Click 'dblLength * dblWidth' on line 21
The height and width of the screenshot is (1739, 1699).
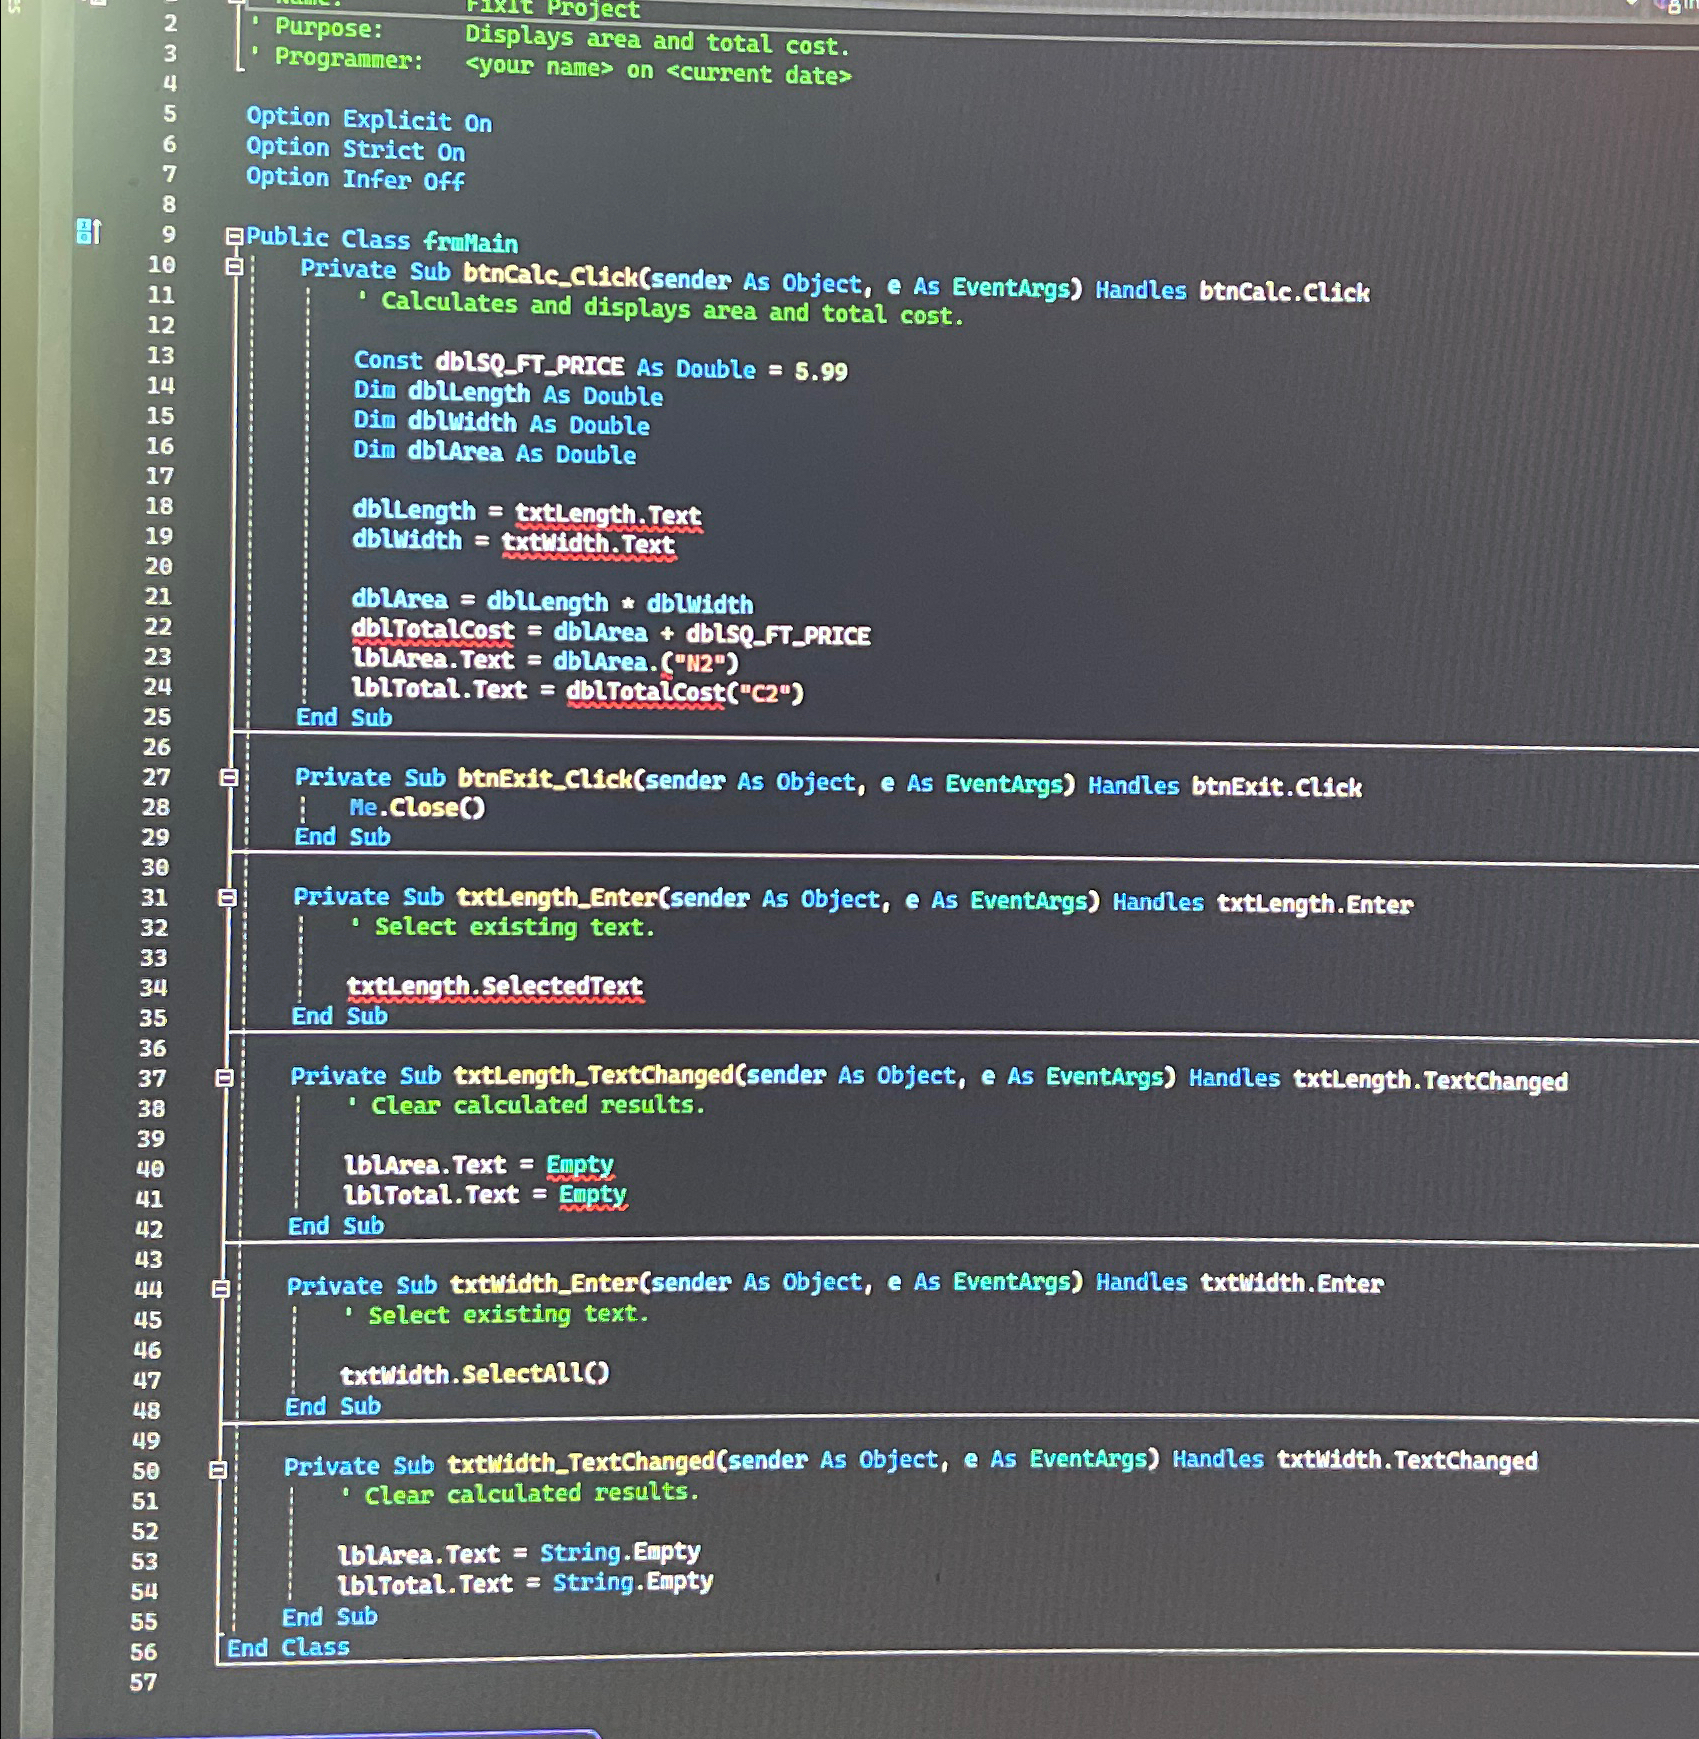pos(619,602)
